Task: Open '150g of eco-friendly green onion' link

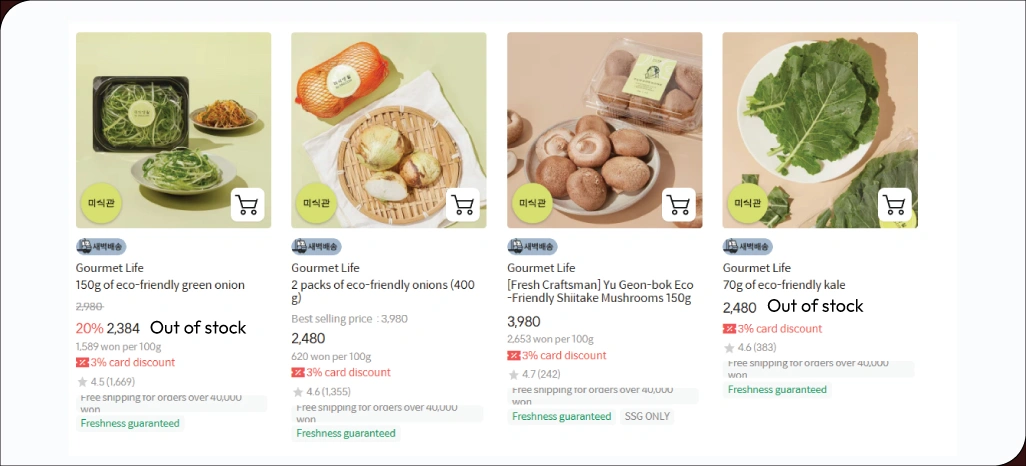Action: [160, 285]
